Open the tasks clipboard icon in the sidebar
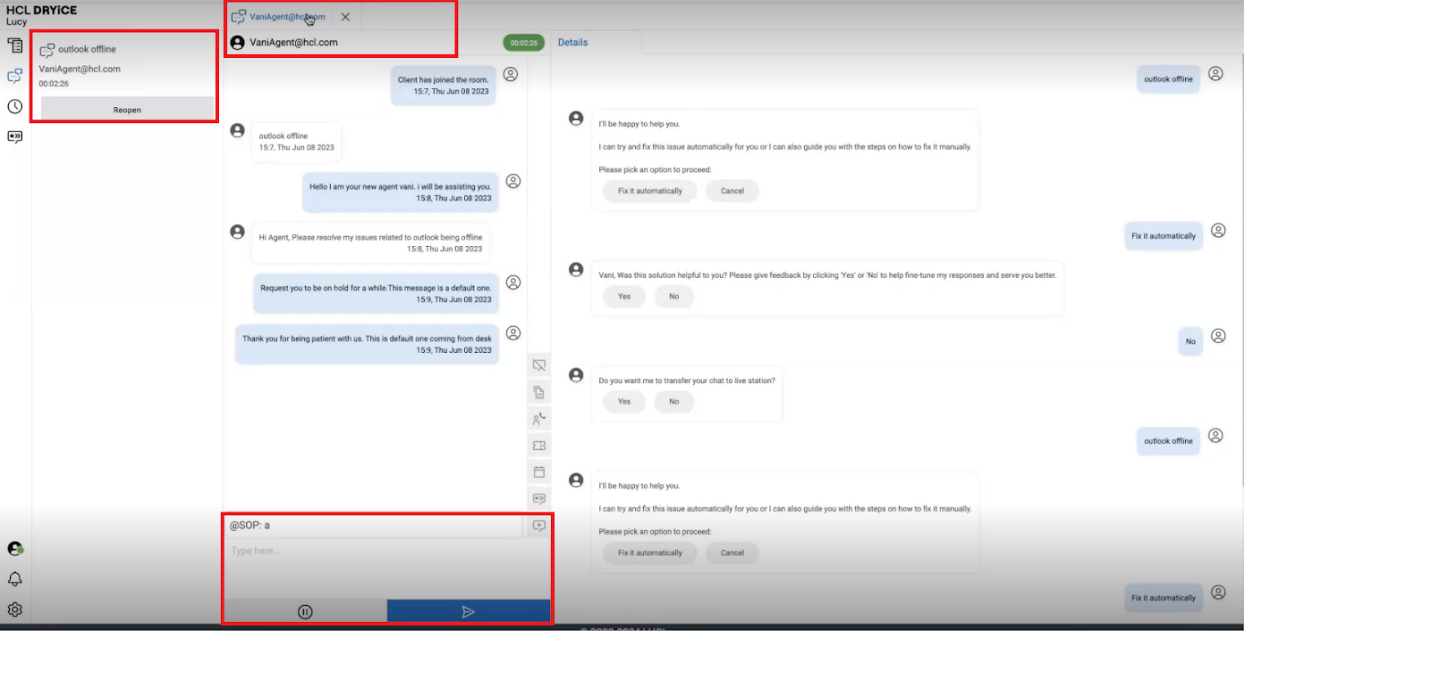Viewport: 1431px width, 679px height. (x=14, y=45)
